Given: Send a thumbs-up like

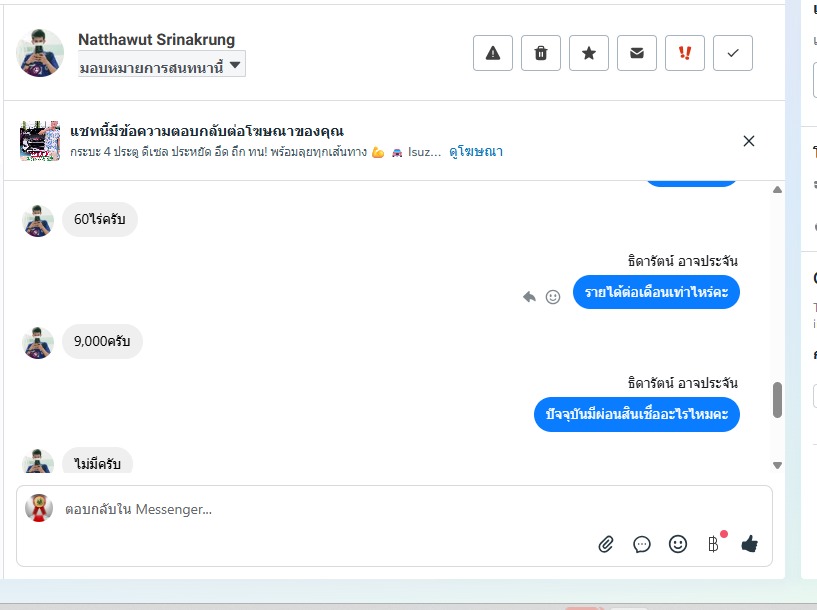Looking at the screenshot, I should [749, 544].
